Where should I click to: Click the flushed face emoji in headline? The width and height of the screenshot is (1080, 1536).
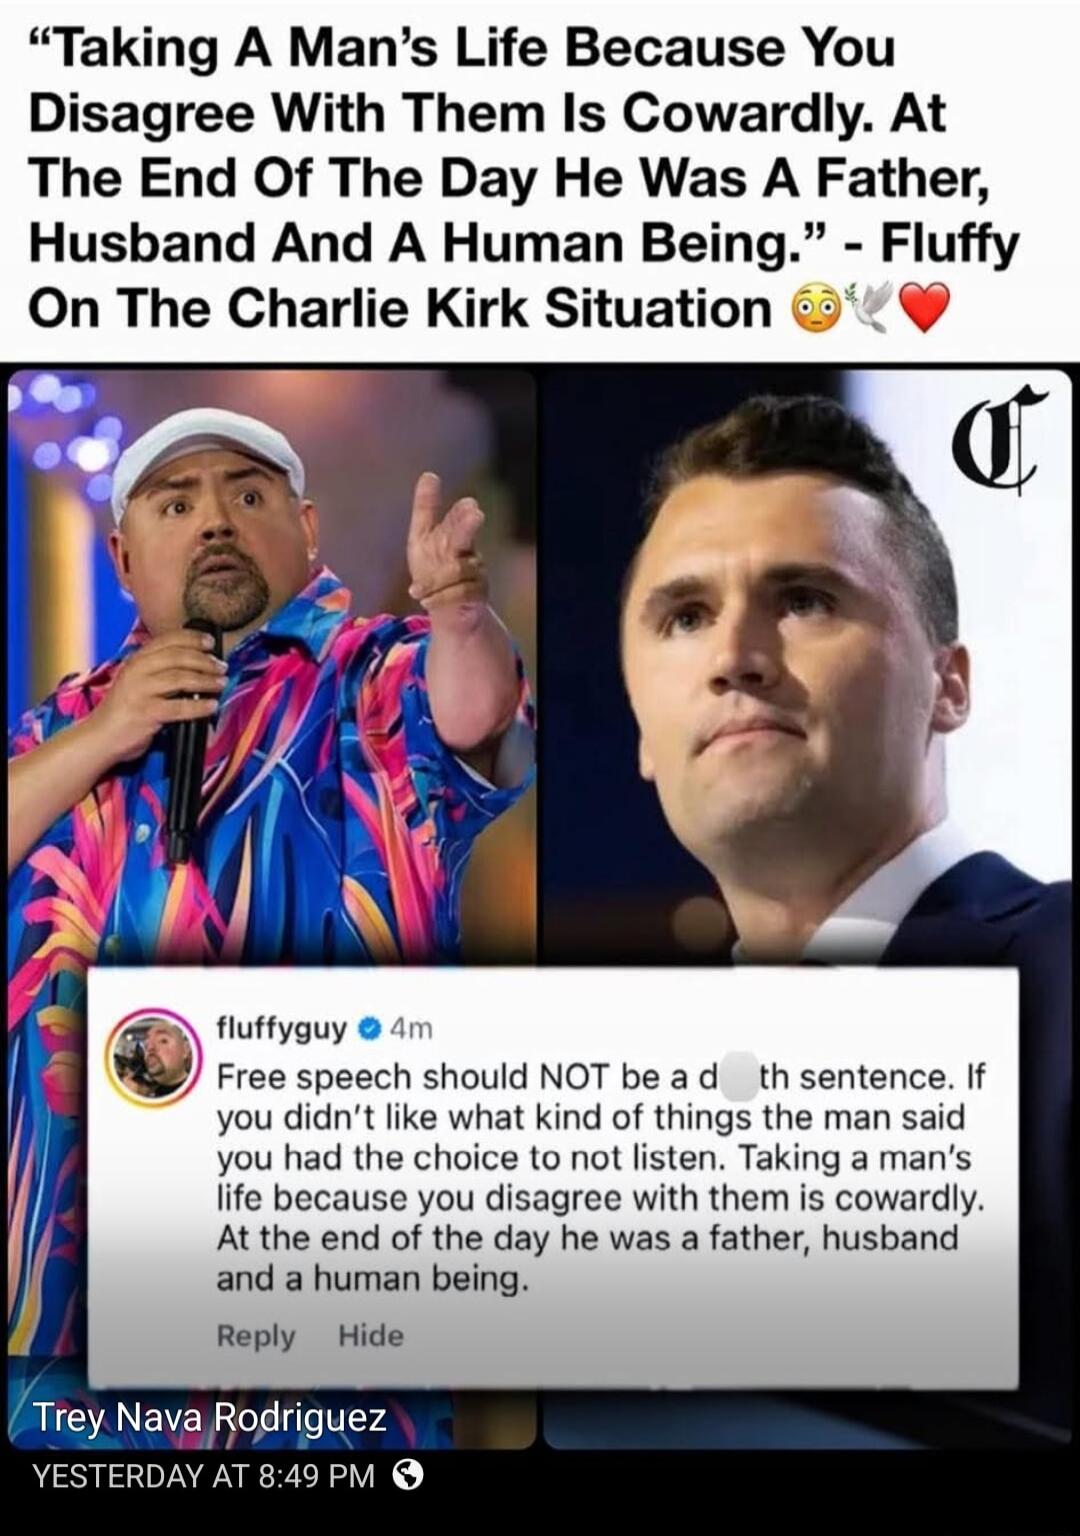point(815,309)
